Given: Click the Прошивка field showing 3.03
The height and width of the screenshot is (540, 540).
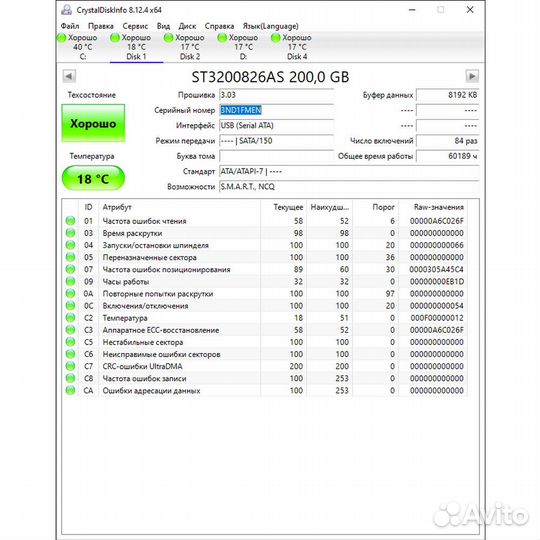Looking at the screenshot, I should pos(276,95).
